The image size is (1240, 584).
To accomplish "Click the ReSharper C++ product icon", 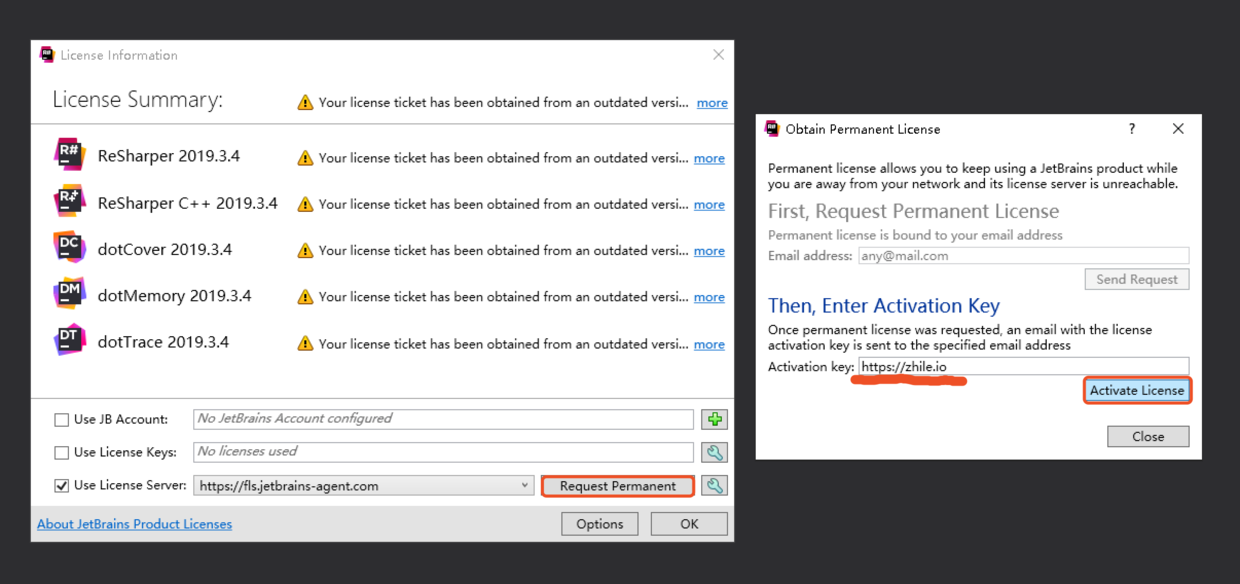I will (69, 203).
